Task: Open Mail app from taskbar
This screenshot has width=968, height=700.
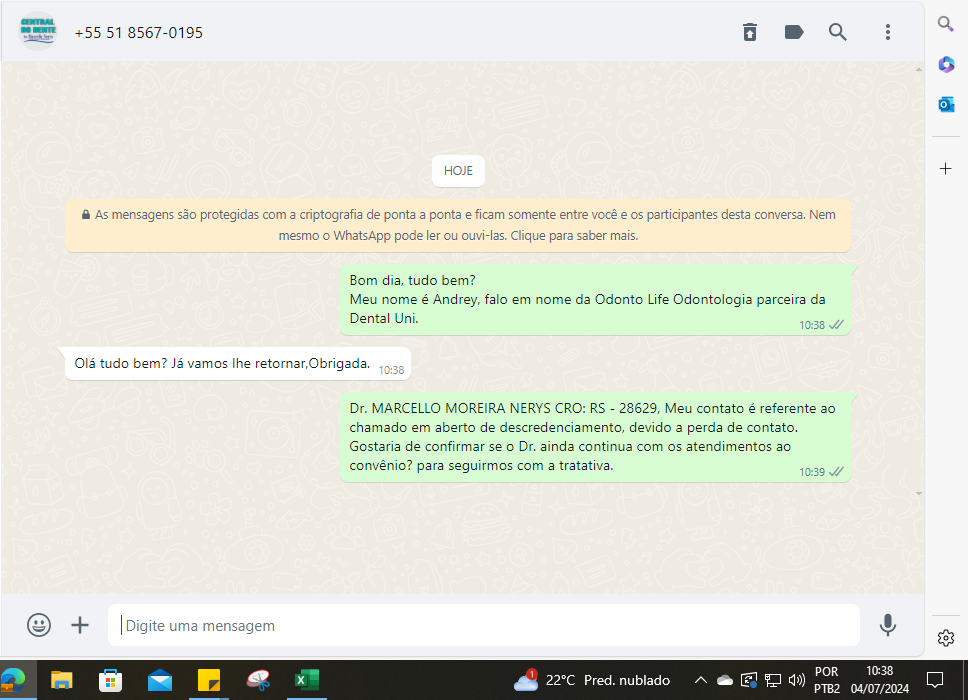Action: (x=160, y=680)
